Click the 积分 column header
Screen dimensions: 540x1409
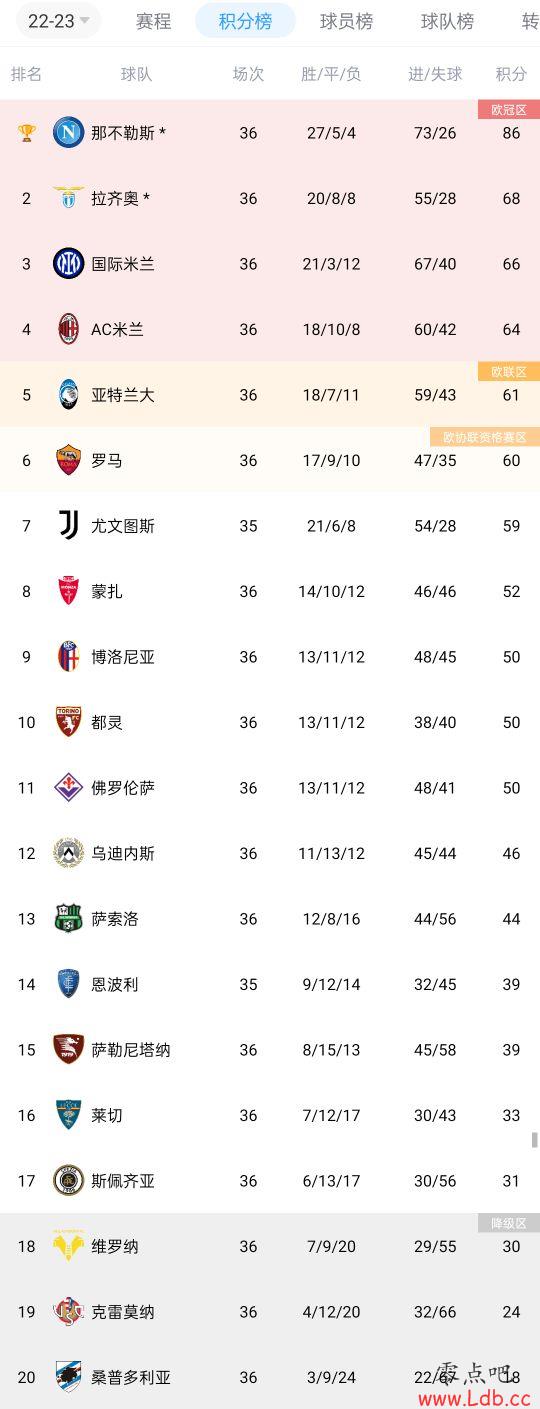point(511,73)
